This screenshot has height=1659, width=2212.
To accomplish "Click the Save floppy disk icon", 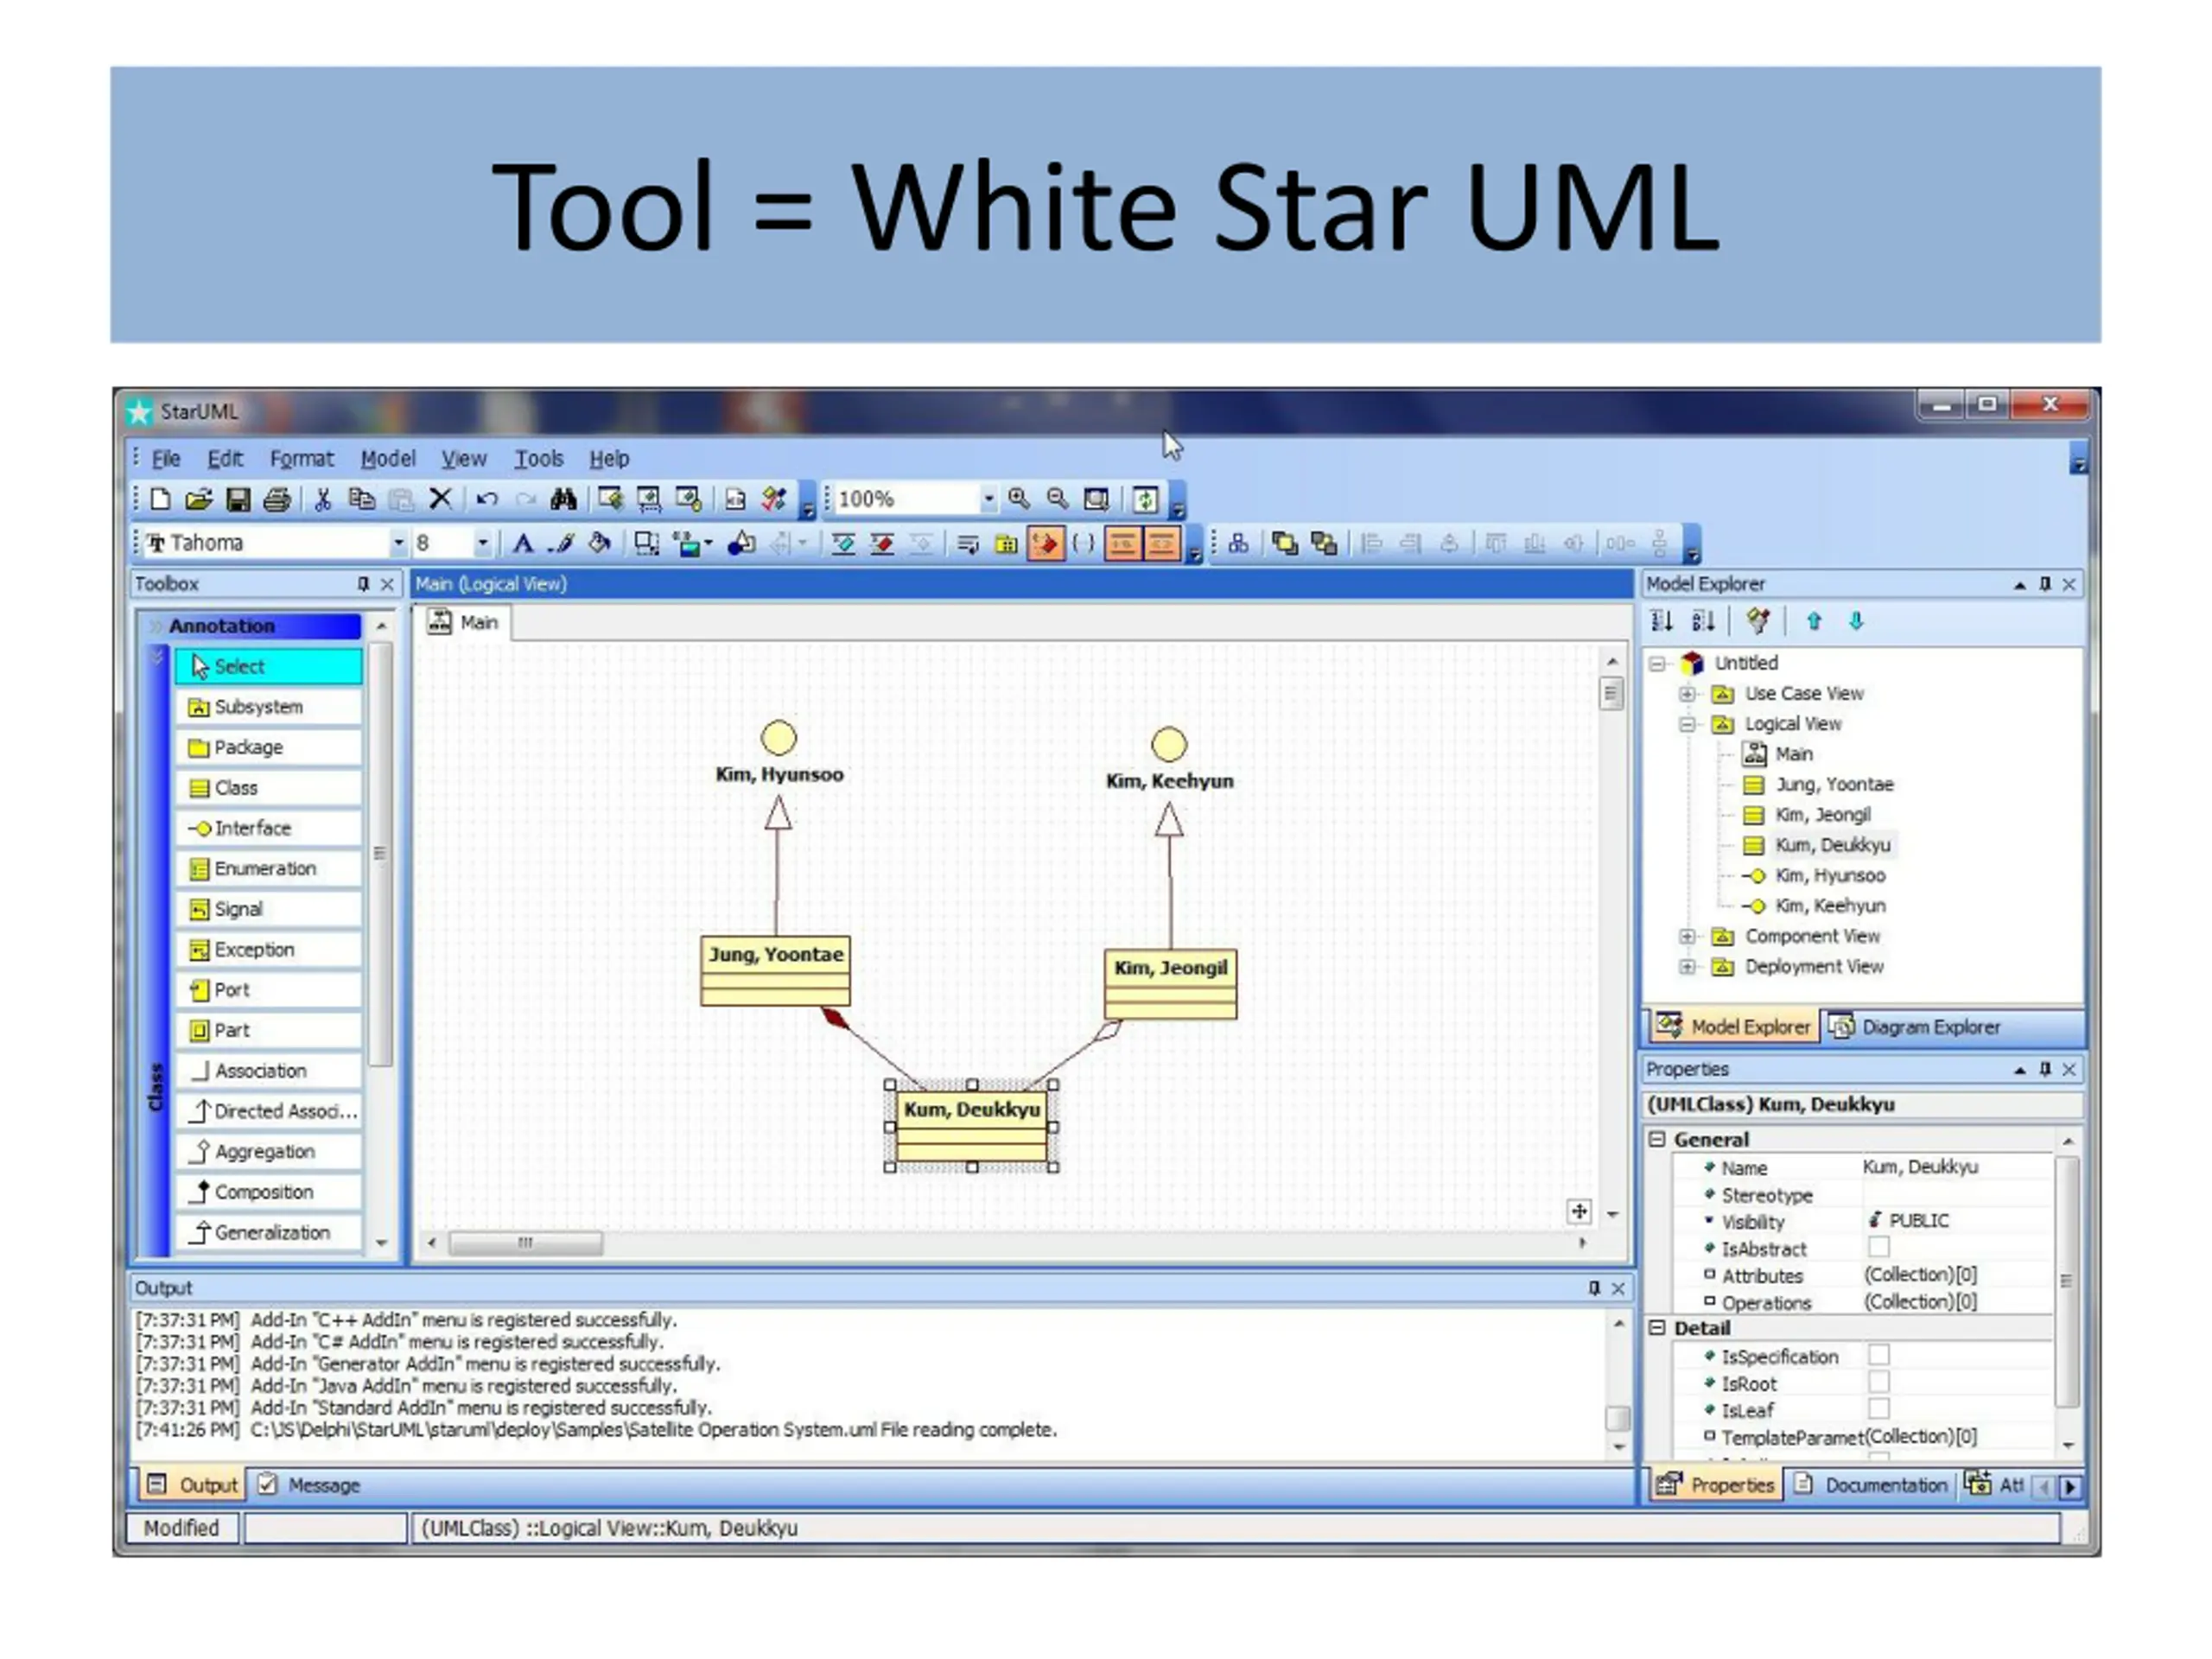I will click(x=238, y=499).
